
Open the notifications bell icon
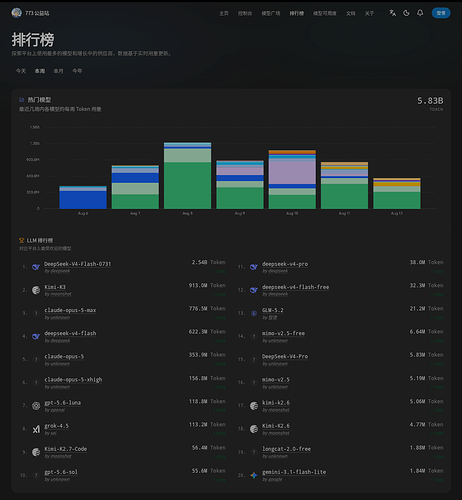(x=420, y=13)
